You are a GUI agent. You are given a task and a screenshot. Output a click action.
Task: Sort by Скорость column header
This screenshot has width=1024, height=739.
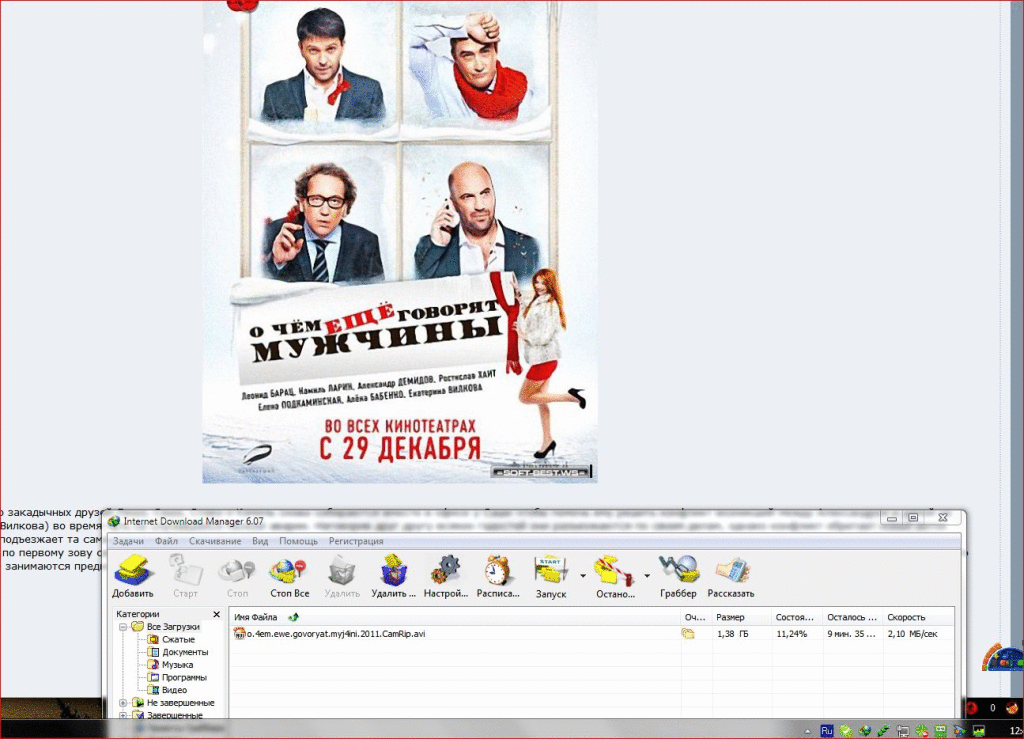click(x=917, y=617)
